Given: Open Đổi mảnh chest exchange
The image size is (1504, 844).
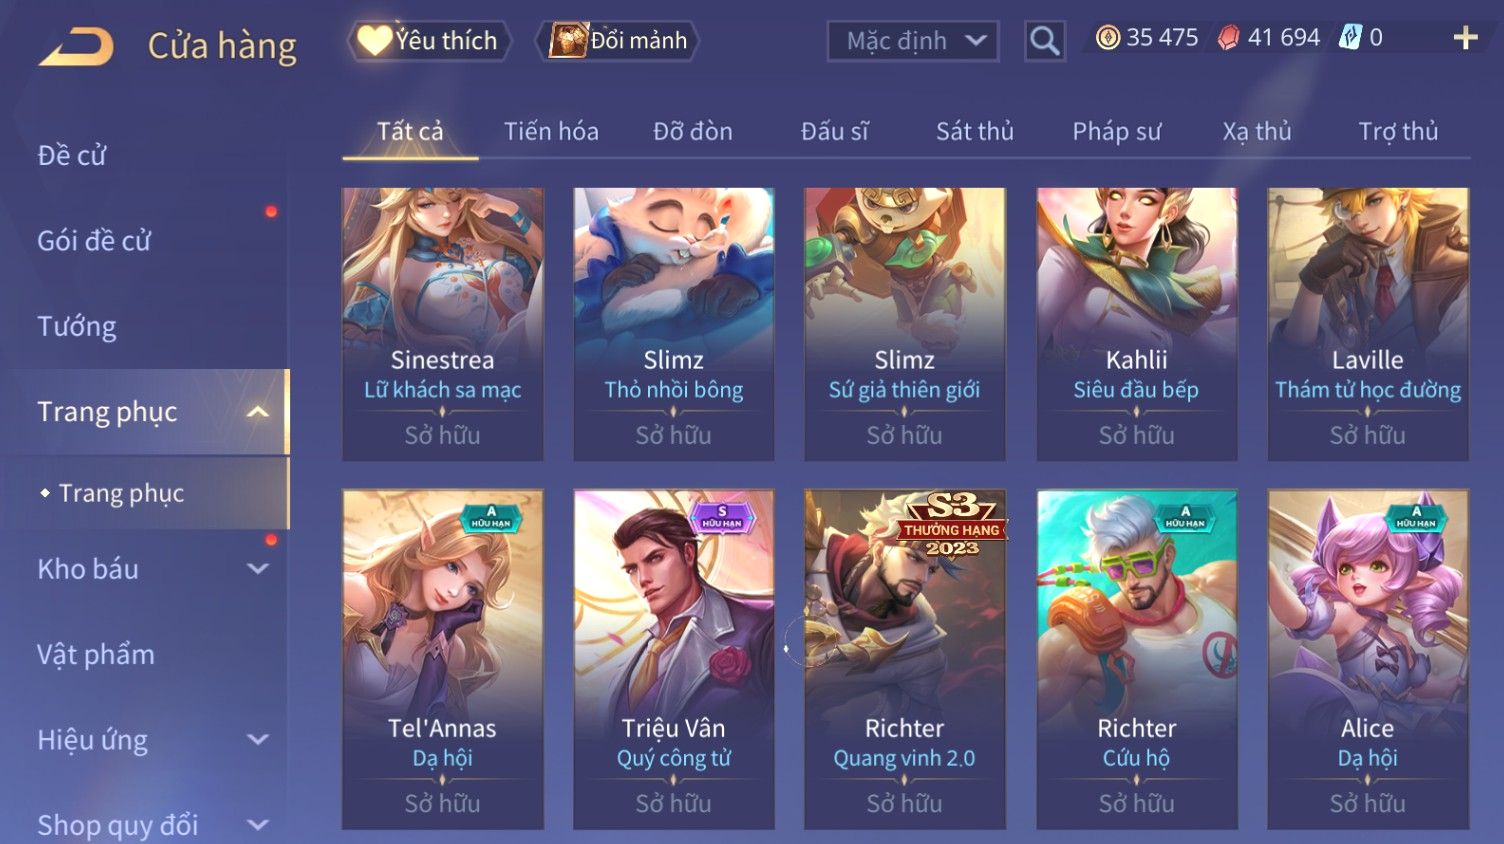Looking at the screenshot, I should click(617, 41).
